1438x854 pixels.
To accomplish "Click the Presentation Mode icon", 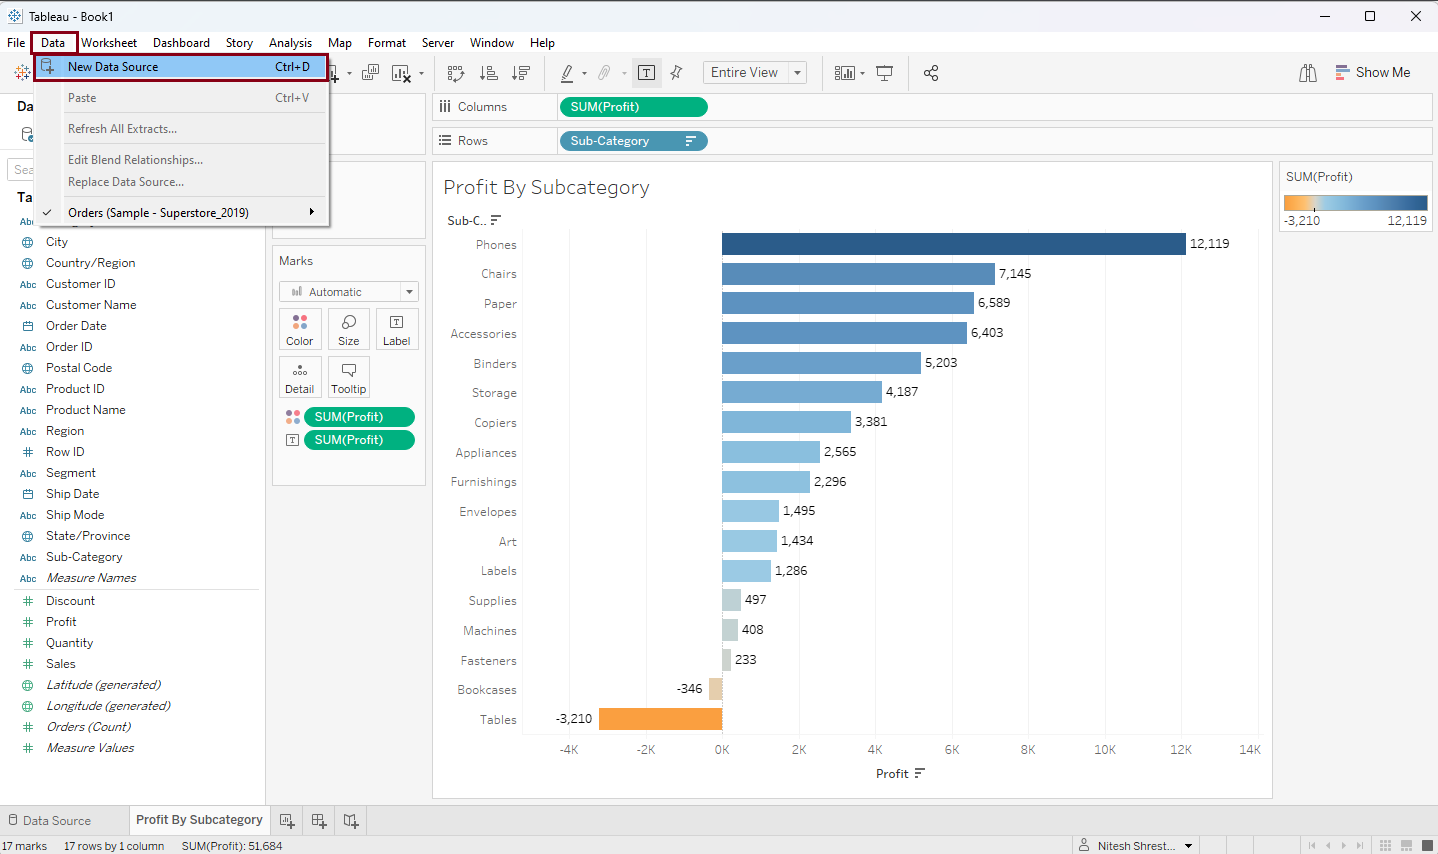I will pos(884,73).
